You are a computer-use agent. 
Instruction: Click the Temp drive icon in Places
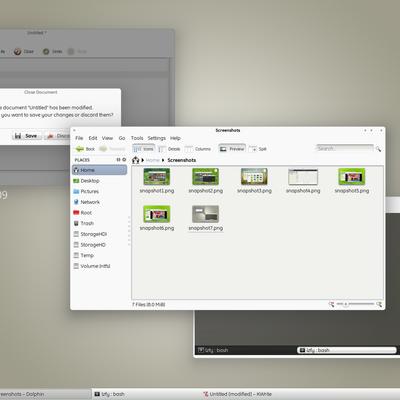(76, 255)
